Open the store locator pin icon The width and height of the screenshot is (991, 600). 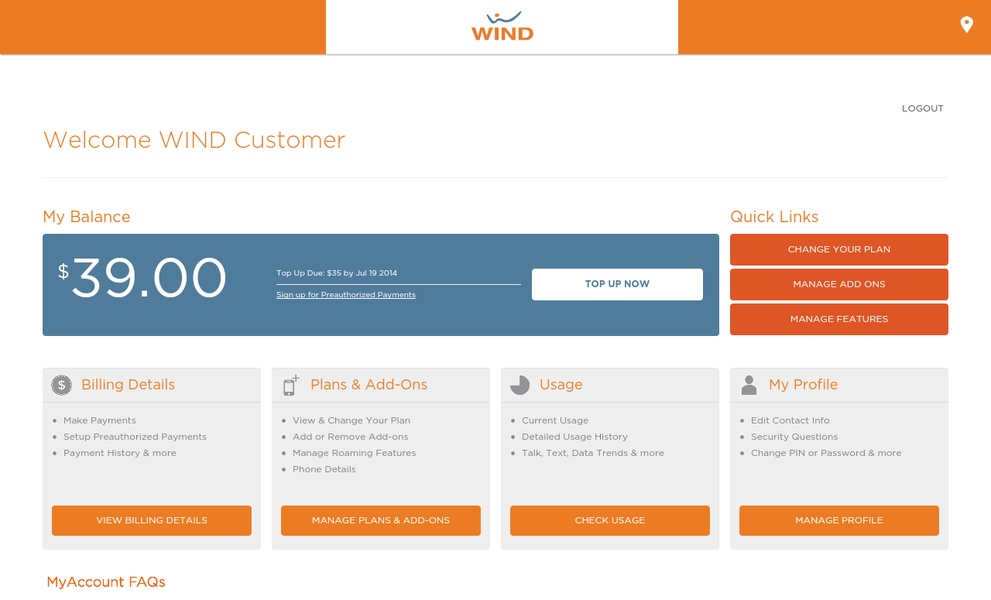coord(966,25)
